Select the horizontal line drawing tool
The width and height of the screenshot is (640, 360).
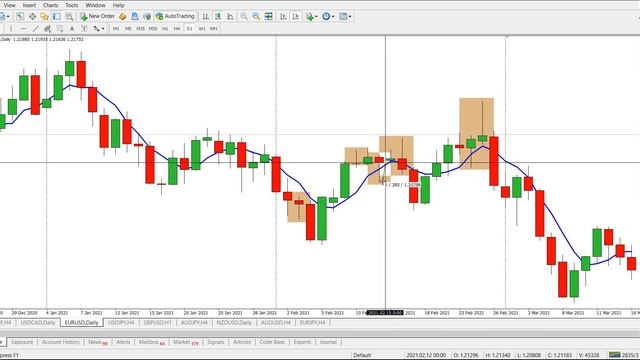(23, 29)
